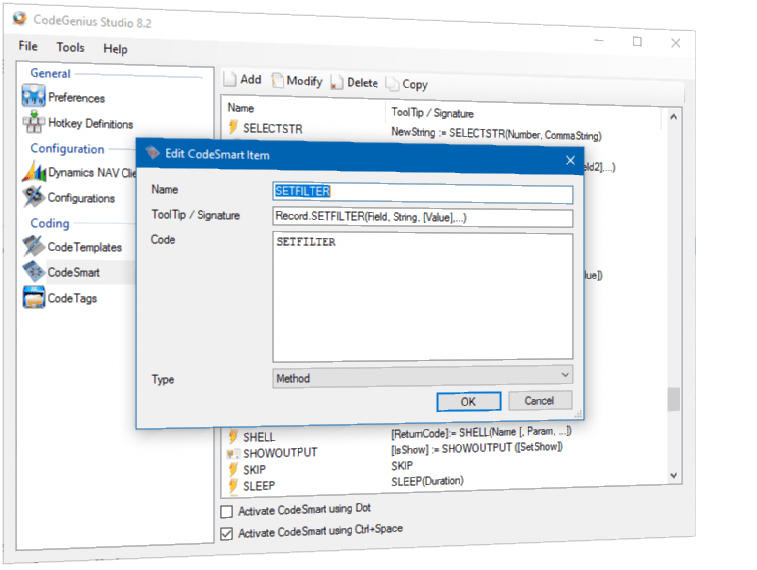Open CodeTemplates pencil icon
757x570 pixels.
34,246
